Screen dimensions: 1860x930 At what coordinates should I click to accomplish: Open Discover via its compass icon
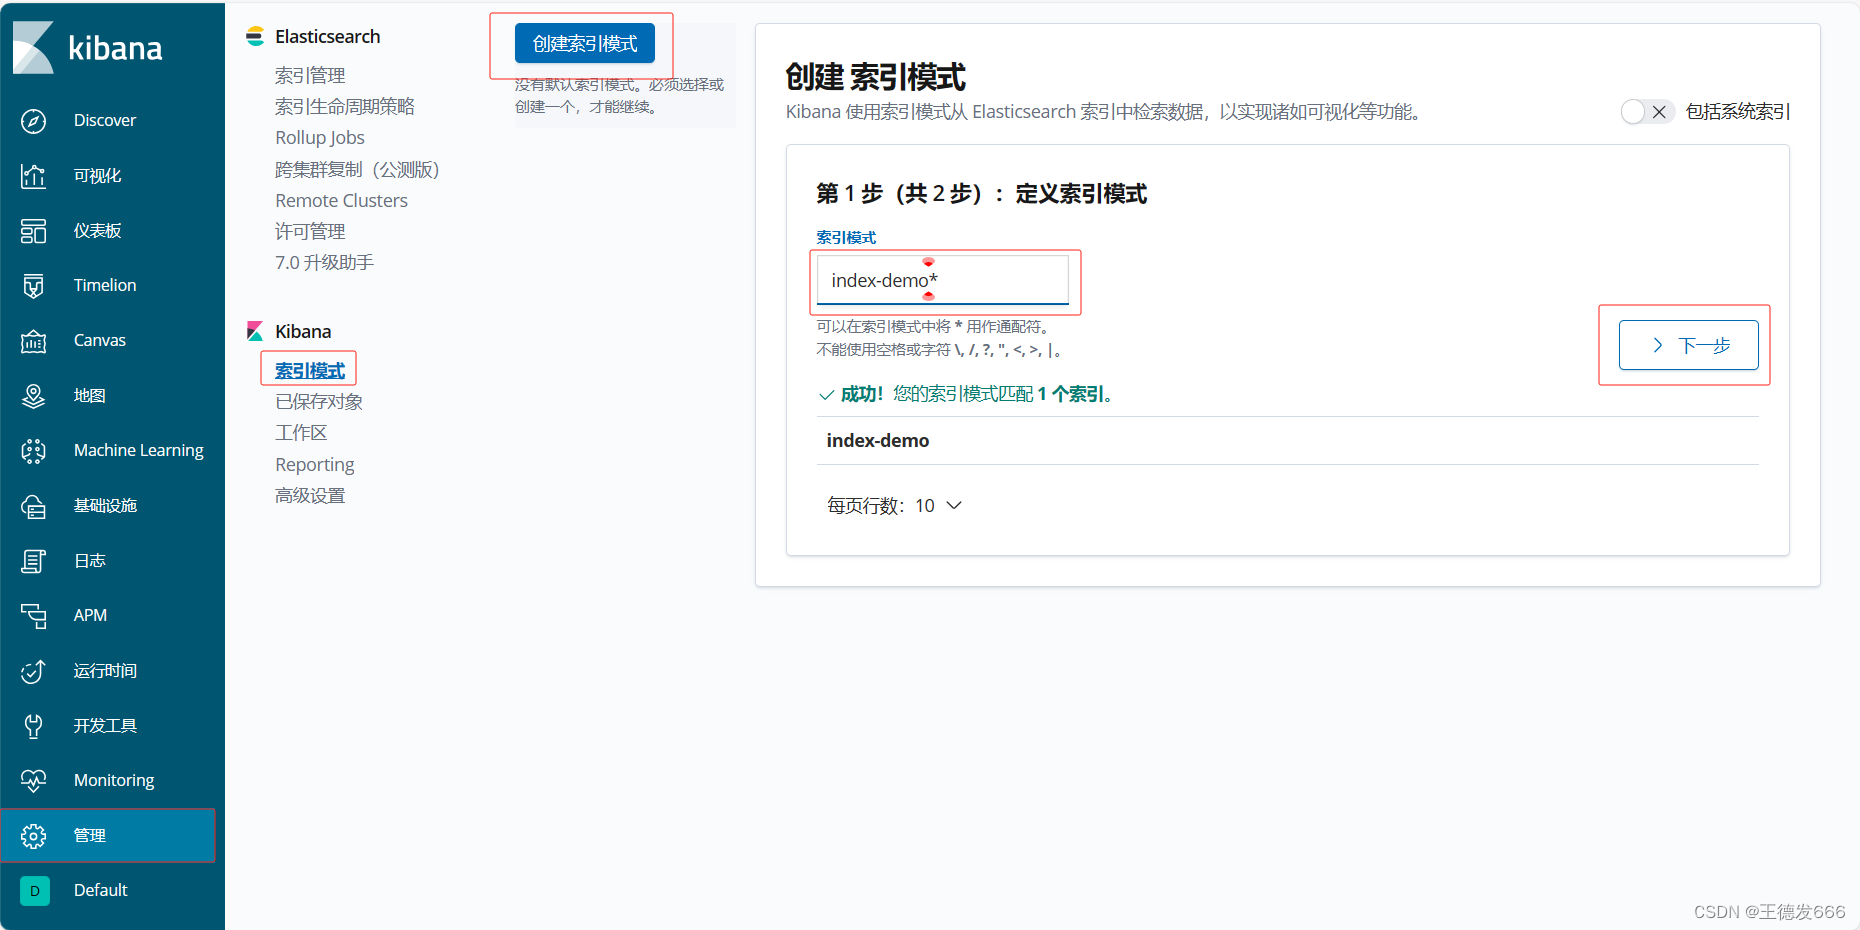tap(34, 121)
